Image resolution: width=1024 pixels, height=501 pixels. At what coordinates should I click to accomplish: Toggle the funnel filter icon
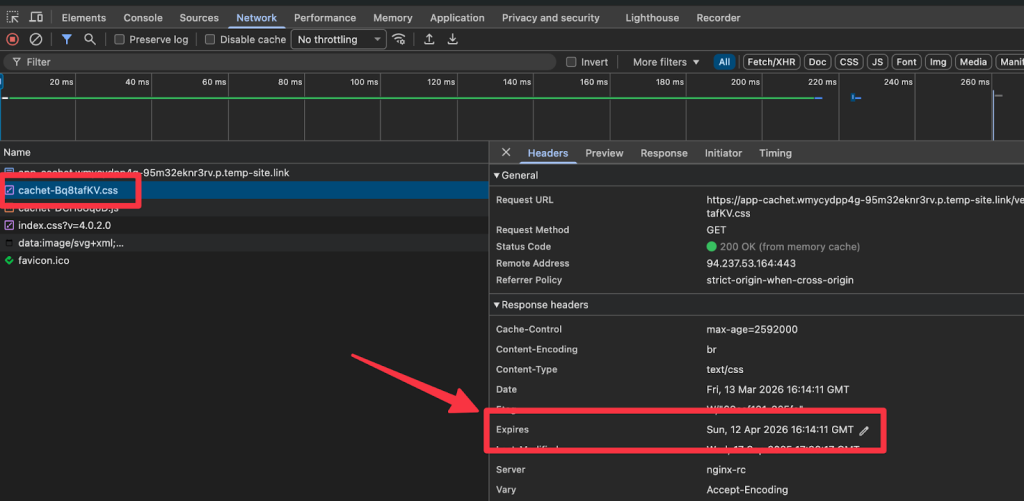[x=67, y=39]
